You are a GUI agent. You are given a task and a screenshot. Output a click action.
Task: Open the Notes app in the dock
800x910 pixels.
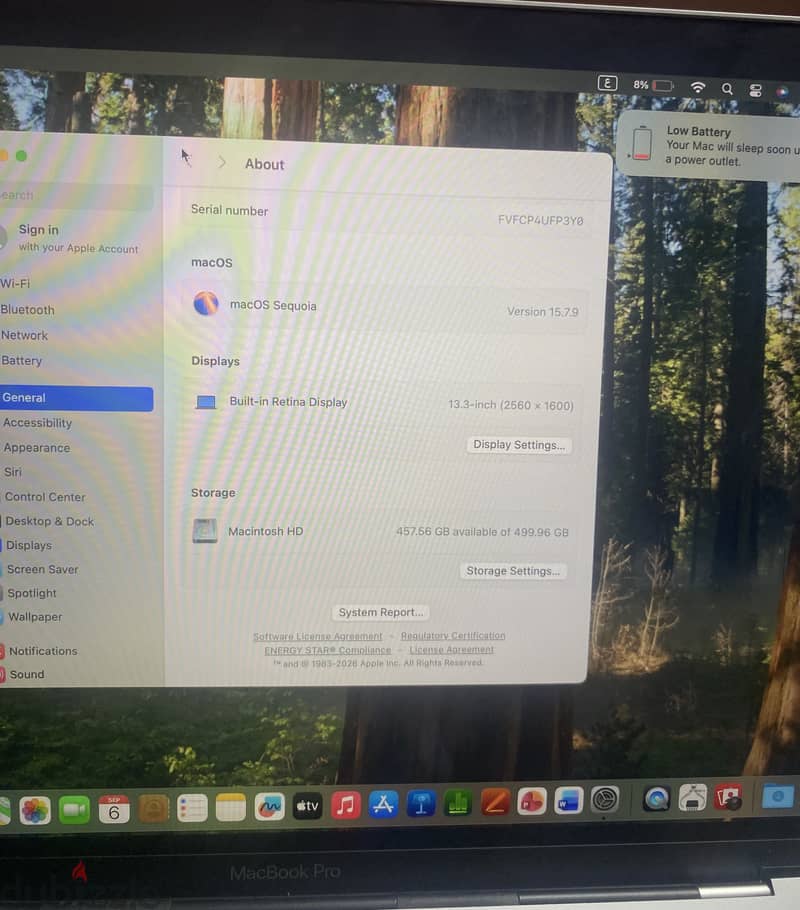point(230,807)
